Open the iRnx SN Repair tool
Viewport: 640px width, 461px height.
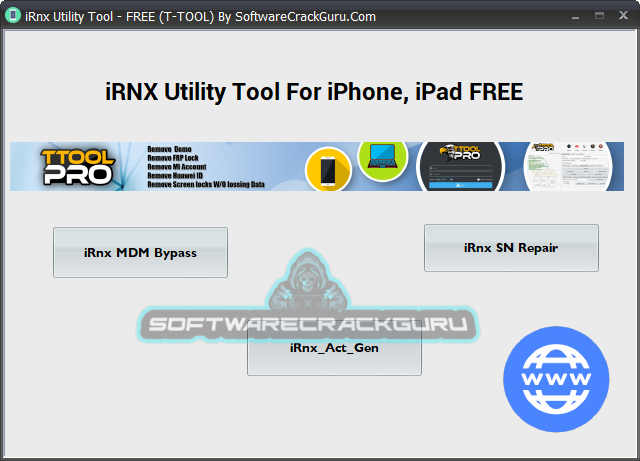pyautogui.click(x=511, y=248)
